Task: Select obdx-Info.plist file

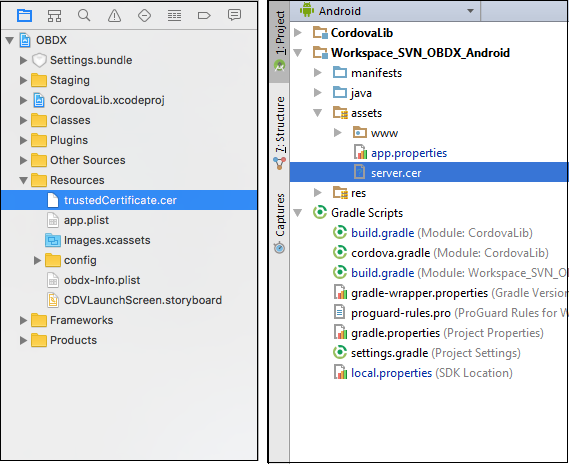Action: [x=102, y=280]
